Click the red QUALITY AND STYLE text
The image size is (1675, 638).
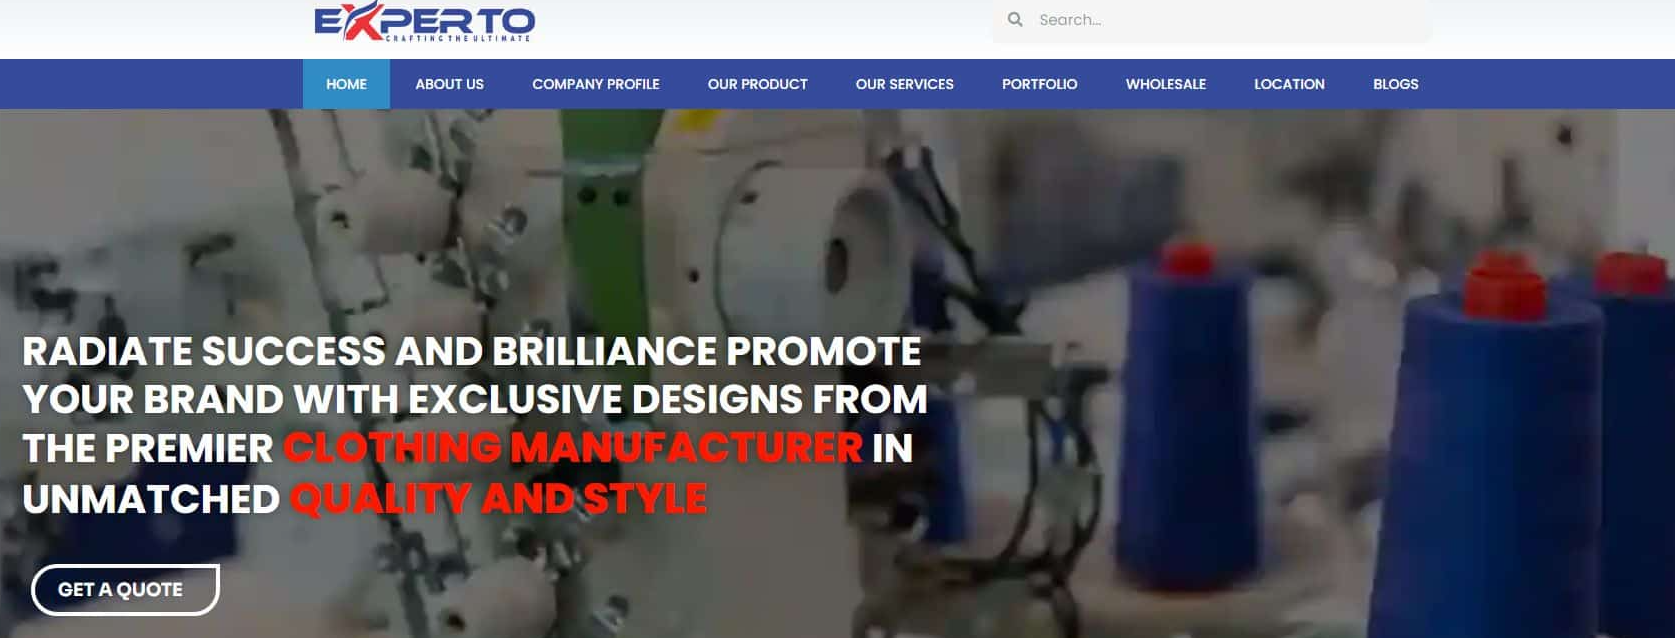(499, 498)
